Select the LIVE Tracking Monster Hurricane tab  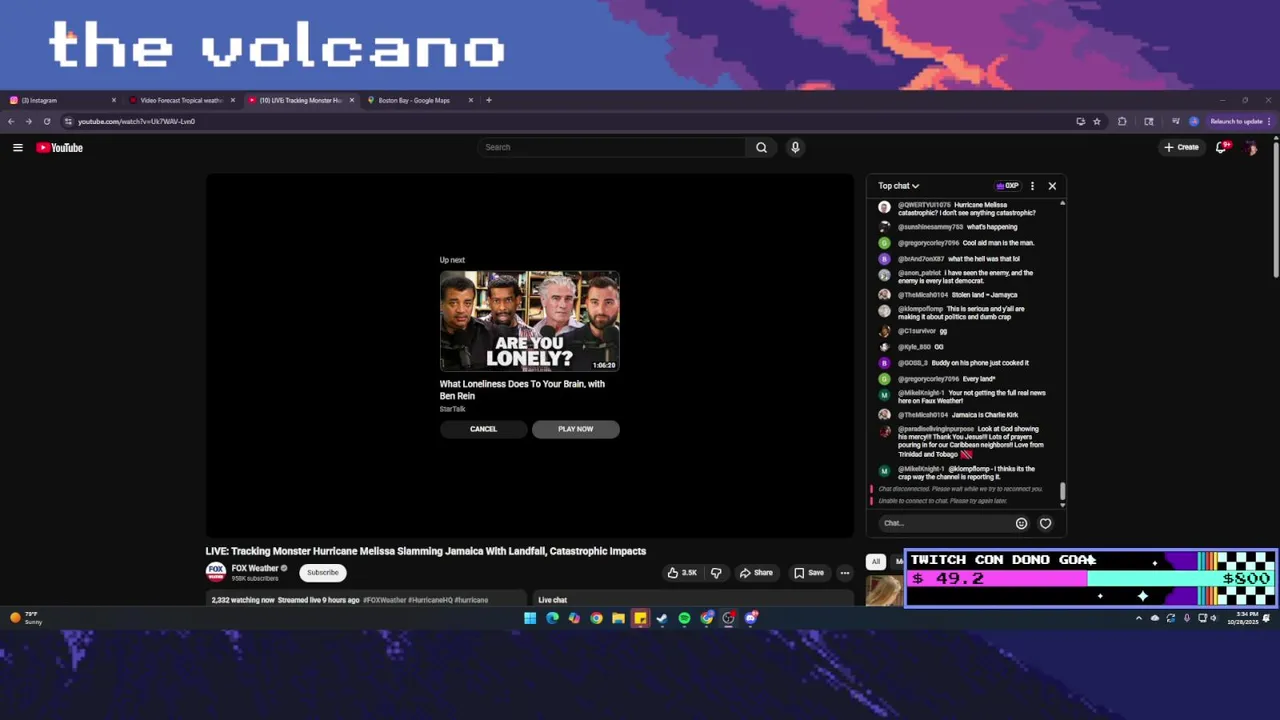tap(299, 100)
